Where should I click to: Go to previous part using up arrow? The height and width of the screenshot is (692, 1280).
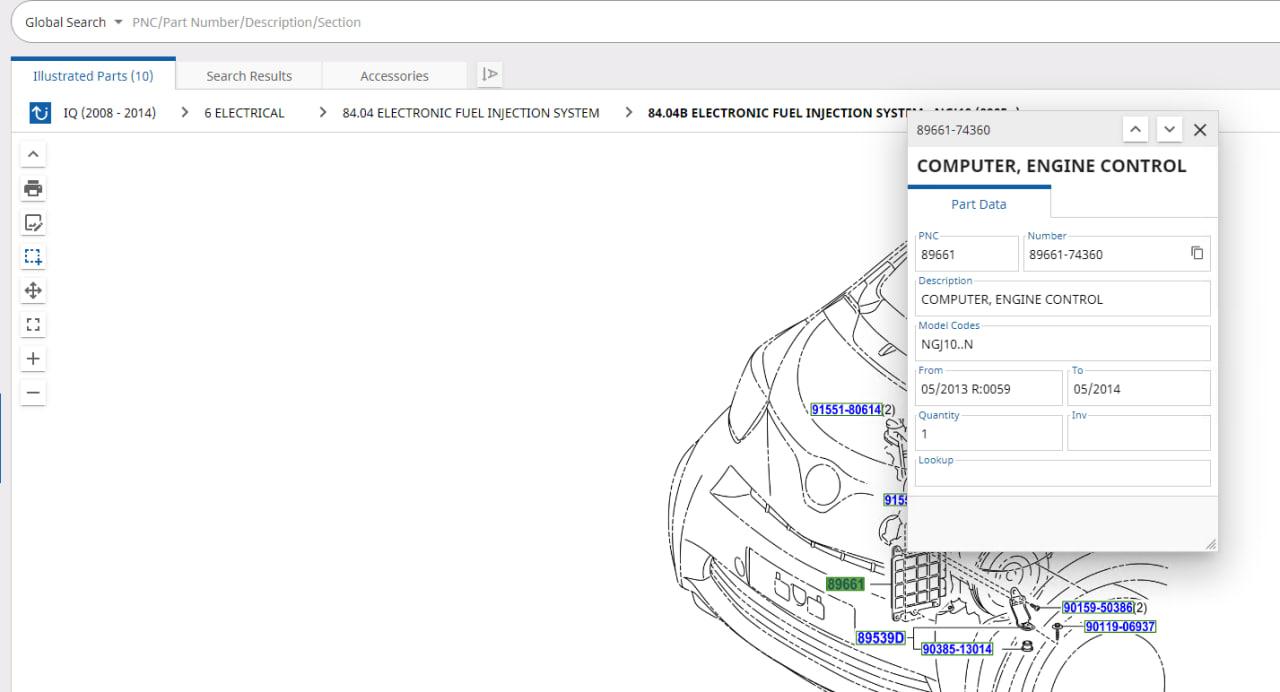[1135, 130]
